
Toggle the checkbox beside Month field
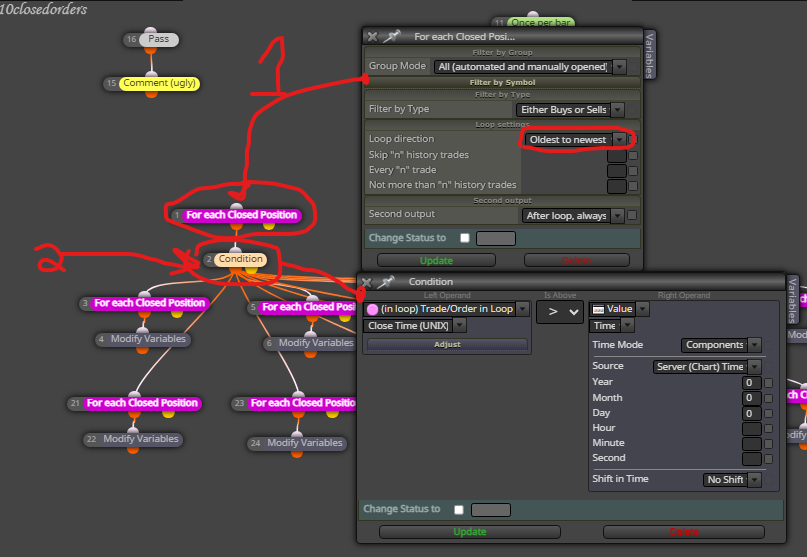click(768, 398)
